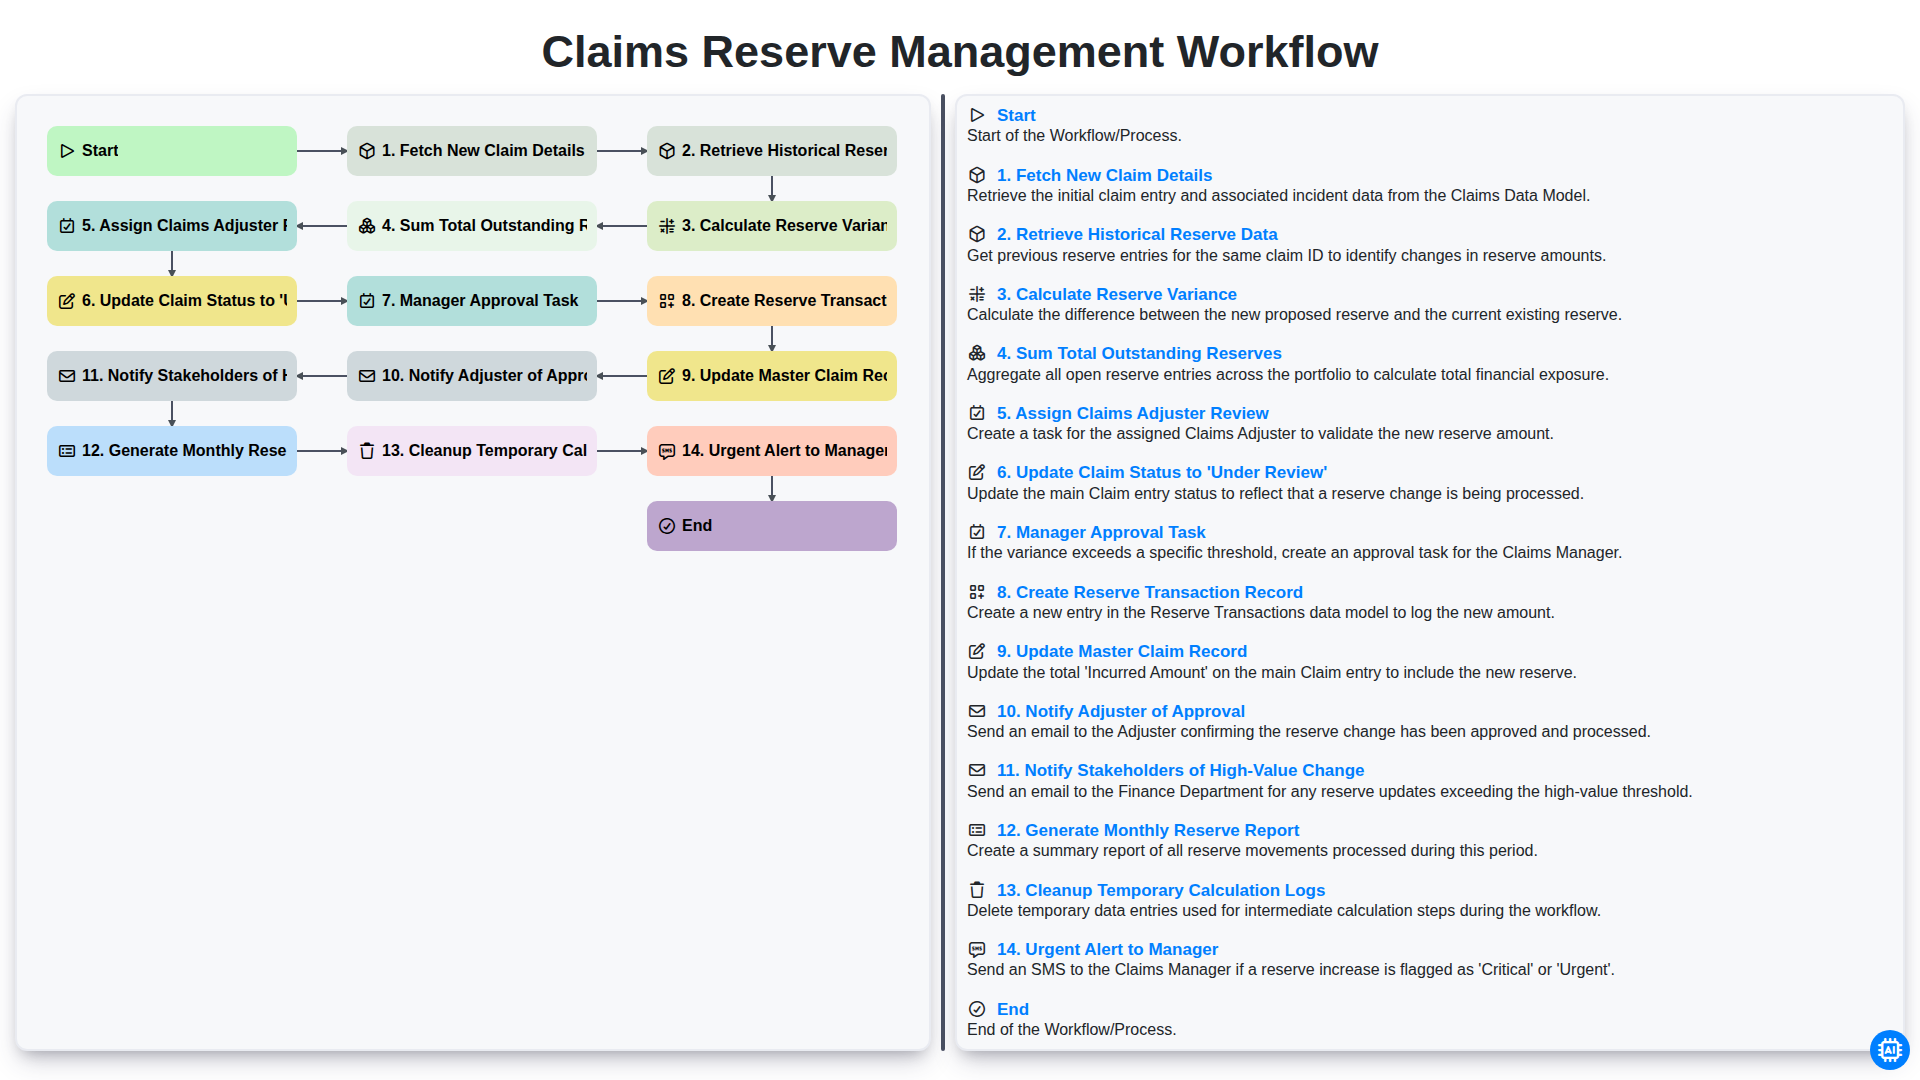
Task: Click description starting 'If the variance exceeds'
Action: pos(1294,553)
